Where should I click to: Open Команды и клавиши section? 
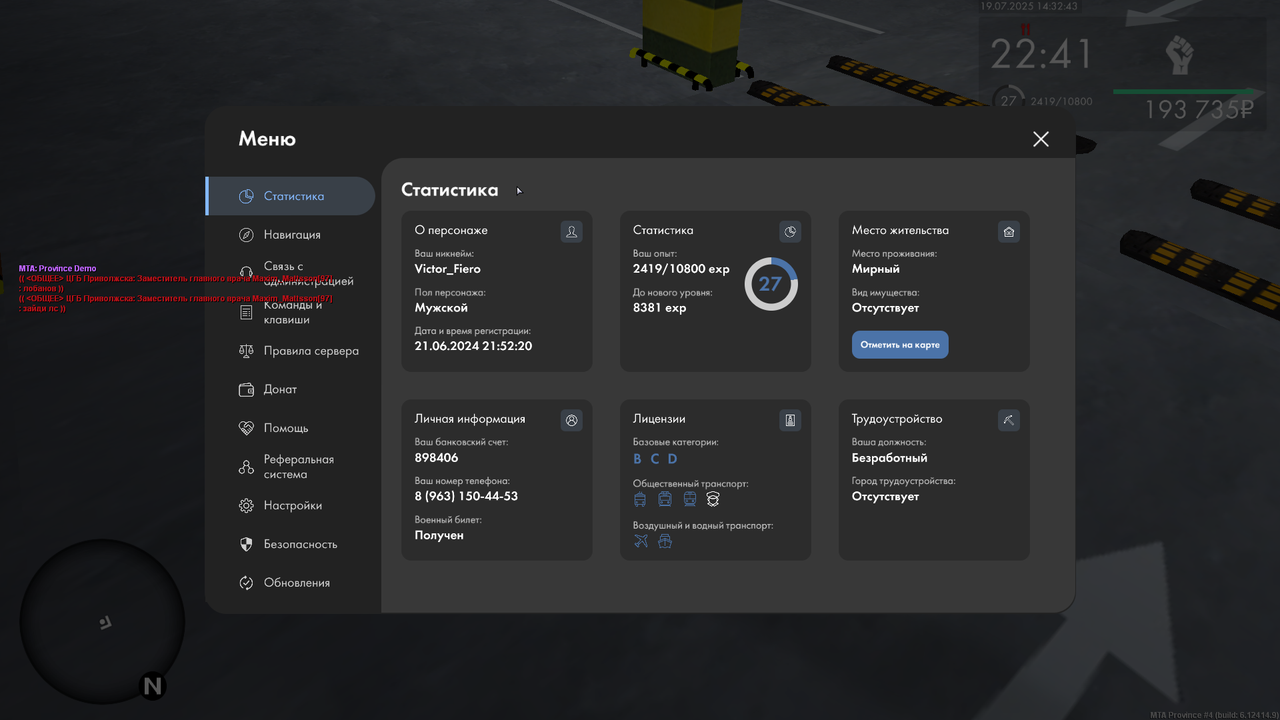click(290, 312)
